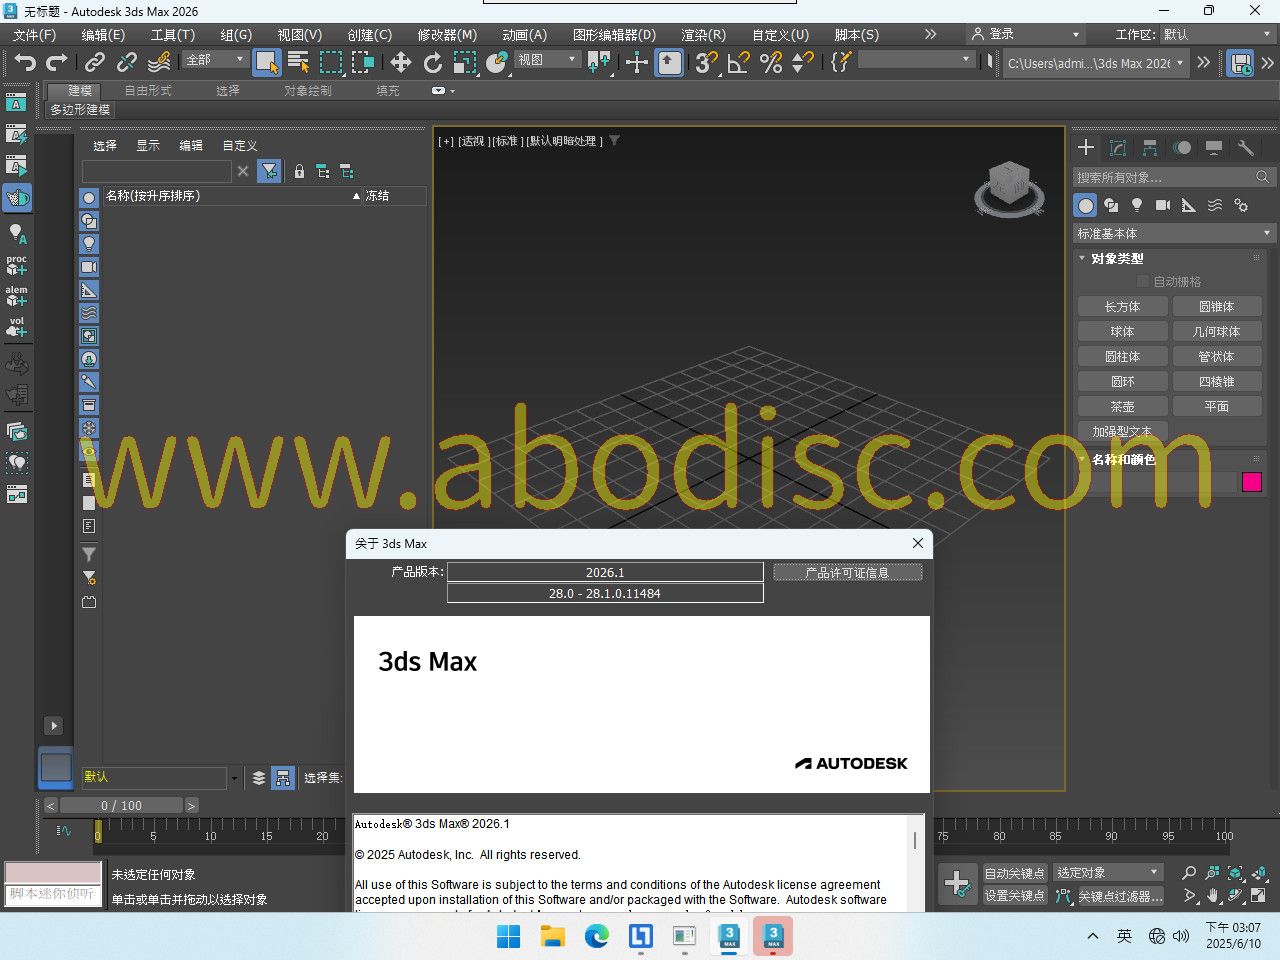Open the 登录 sign-in dropdown

pyautogui.click(x=1026, y=34)
